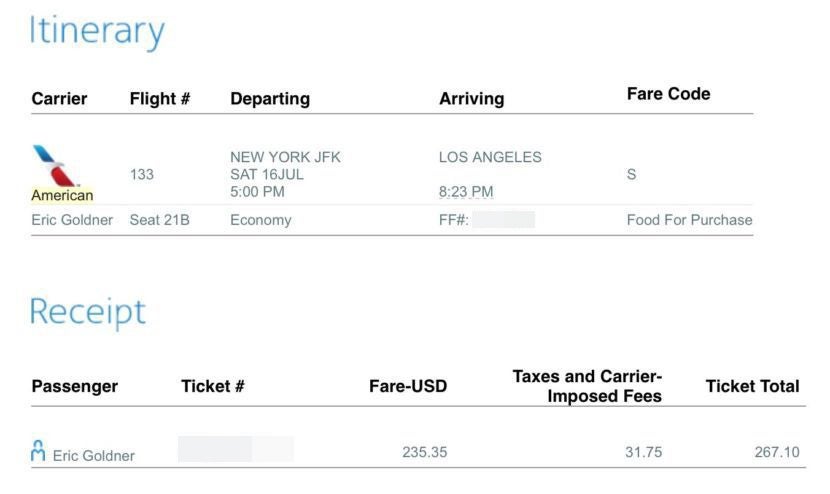830x494 pixels.
Task: Click the 267.10 ticket total amount
Action: click(777, 452)
